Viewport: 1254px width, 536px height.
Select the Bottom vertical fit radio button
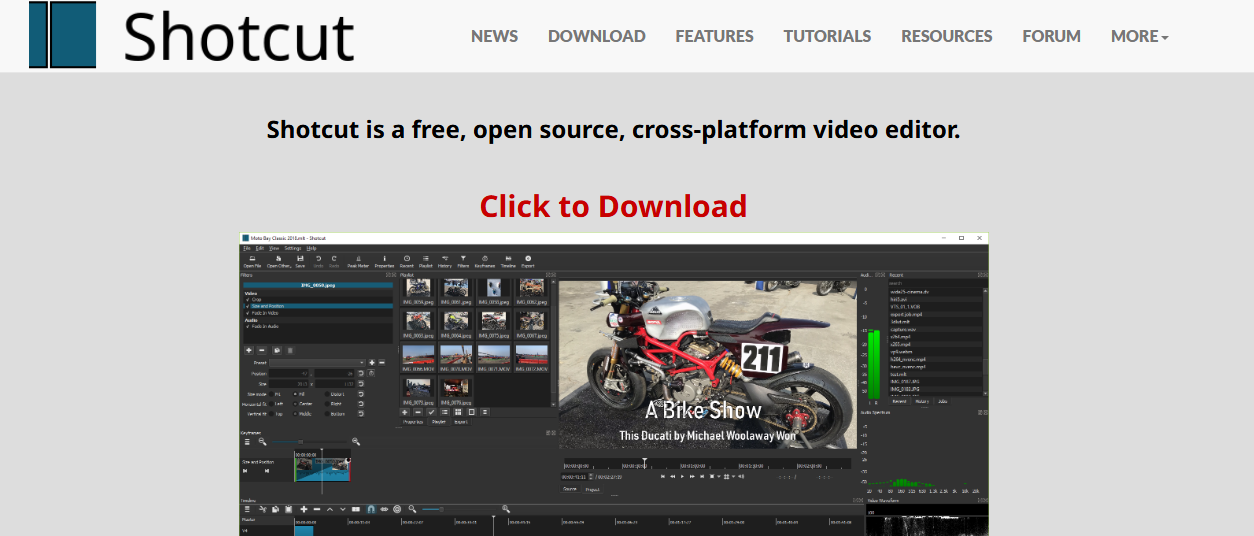327,414
